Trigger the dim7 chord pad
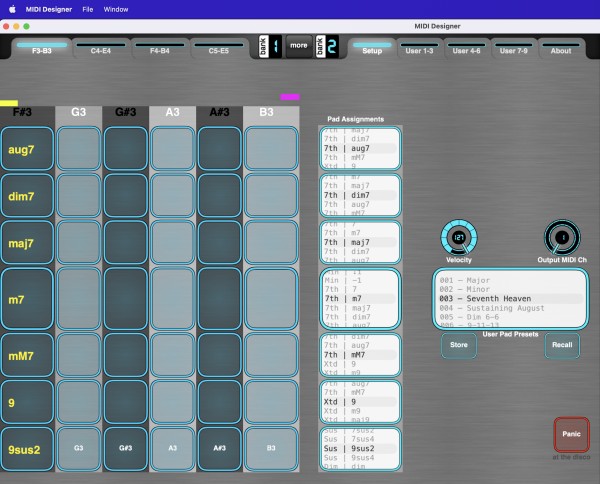This screenshot has width=600, height=484. (x=27, y=196)
